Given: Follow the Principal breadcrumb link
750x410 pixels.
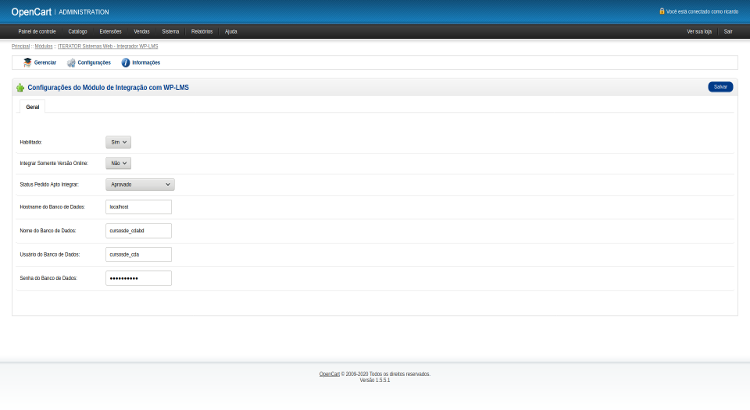Looking at the screenshot, I should pos(21,46).
